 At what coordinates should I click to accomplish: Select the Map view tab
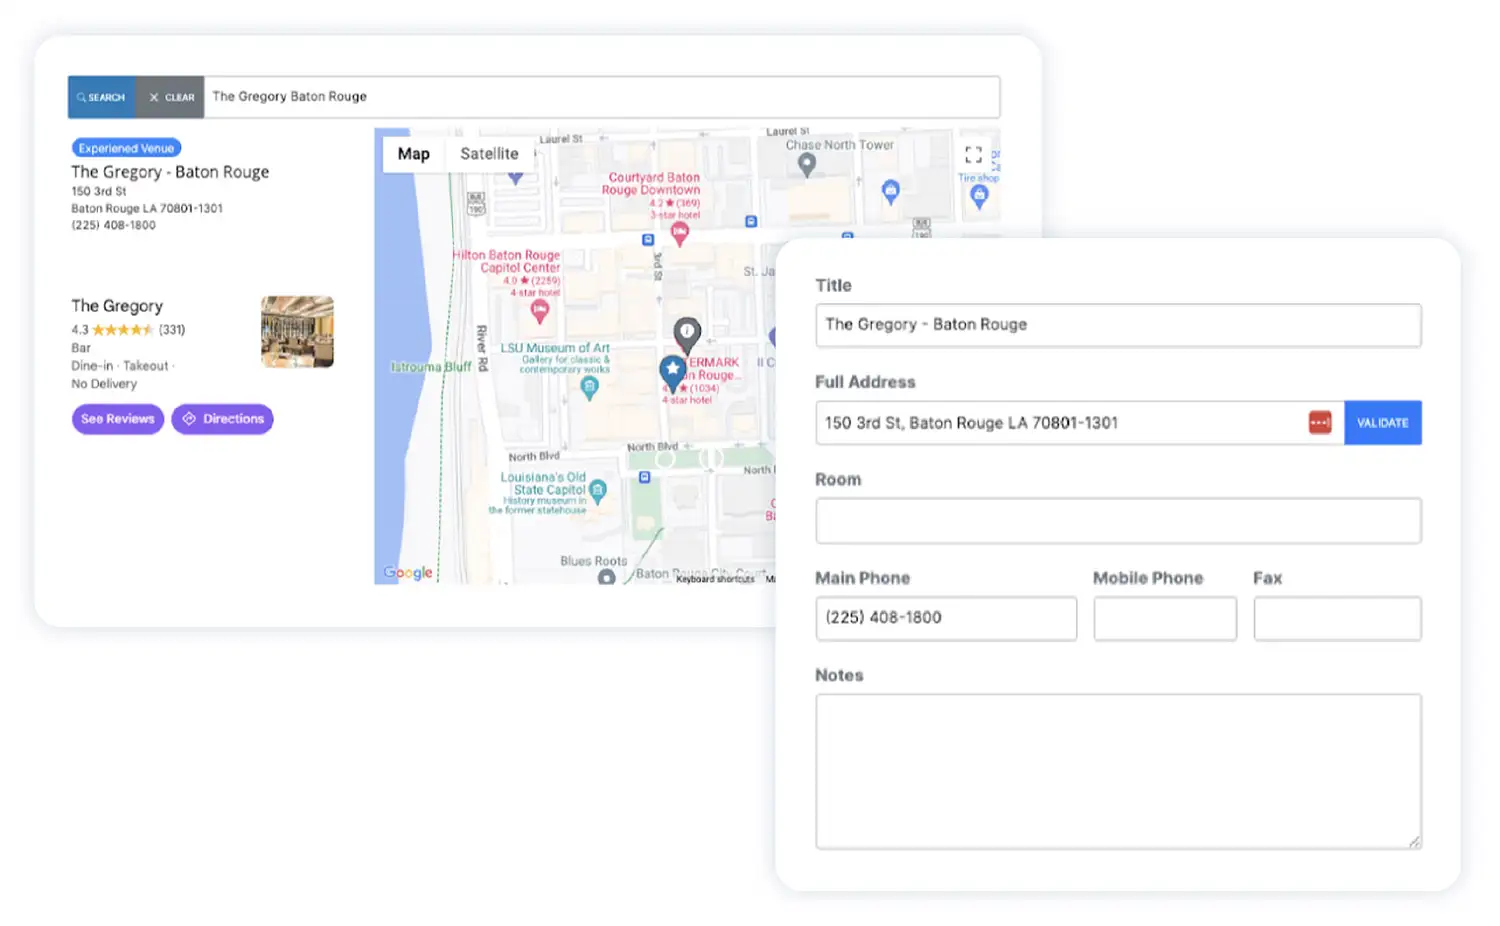(x=413, y=154)
